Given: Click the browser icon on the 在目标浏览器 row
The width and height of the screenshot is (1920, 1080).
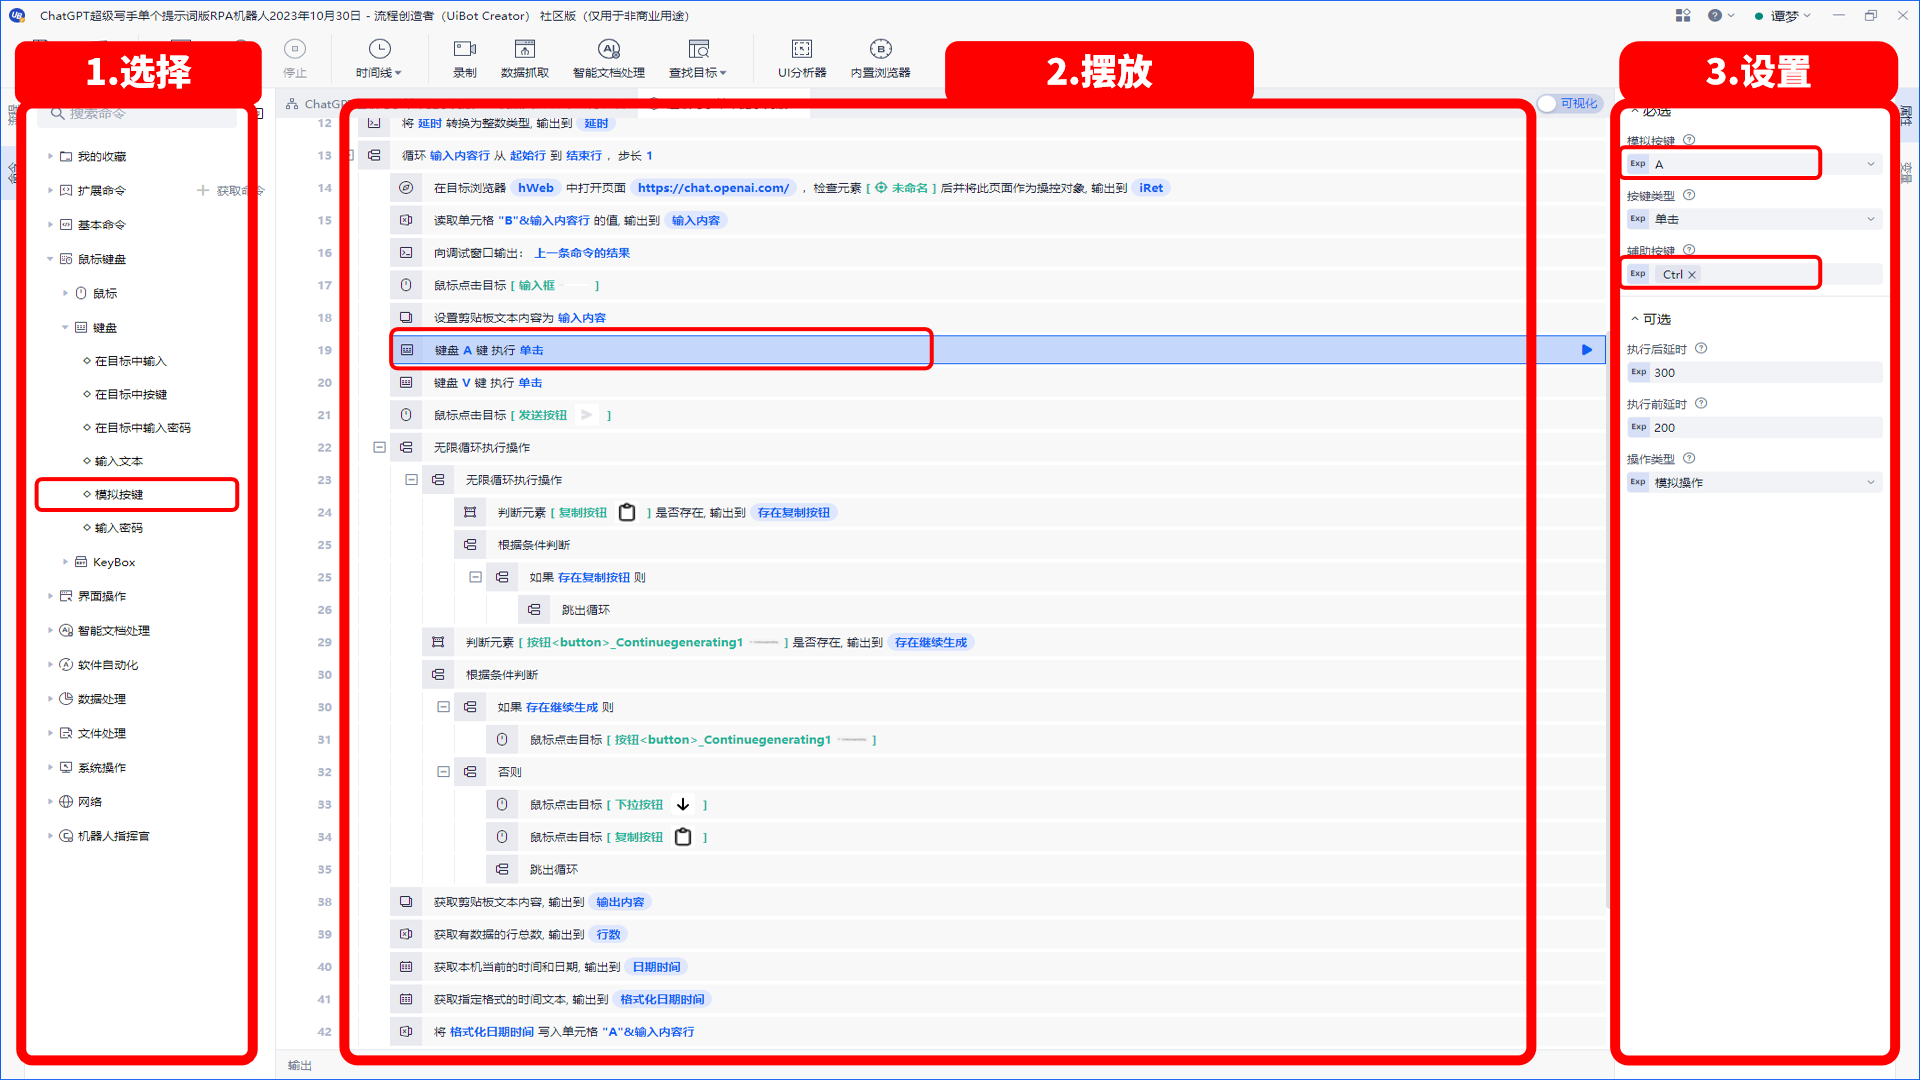Looking at the screenshot, I should tap(406, 188).
